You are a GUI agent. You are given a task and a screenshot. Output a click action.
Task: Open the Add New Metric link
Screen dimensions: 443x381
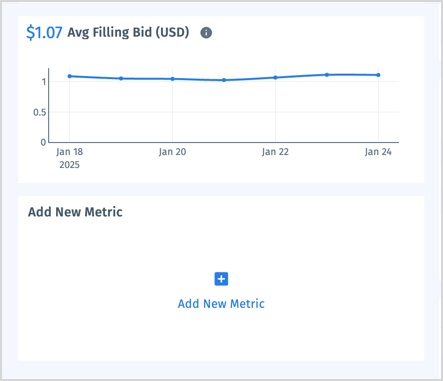(221, 304)
